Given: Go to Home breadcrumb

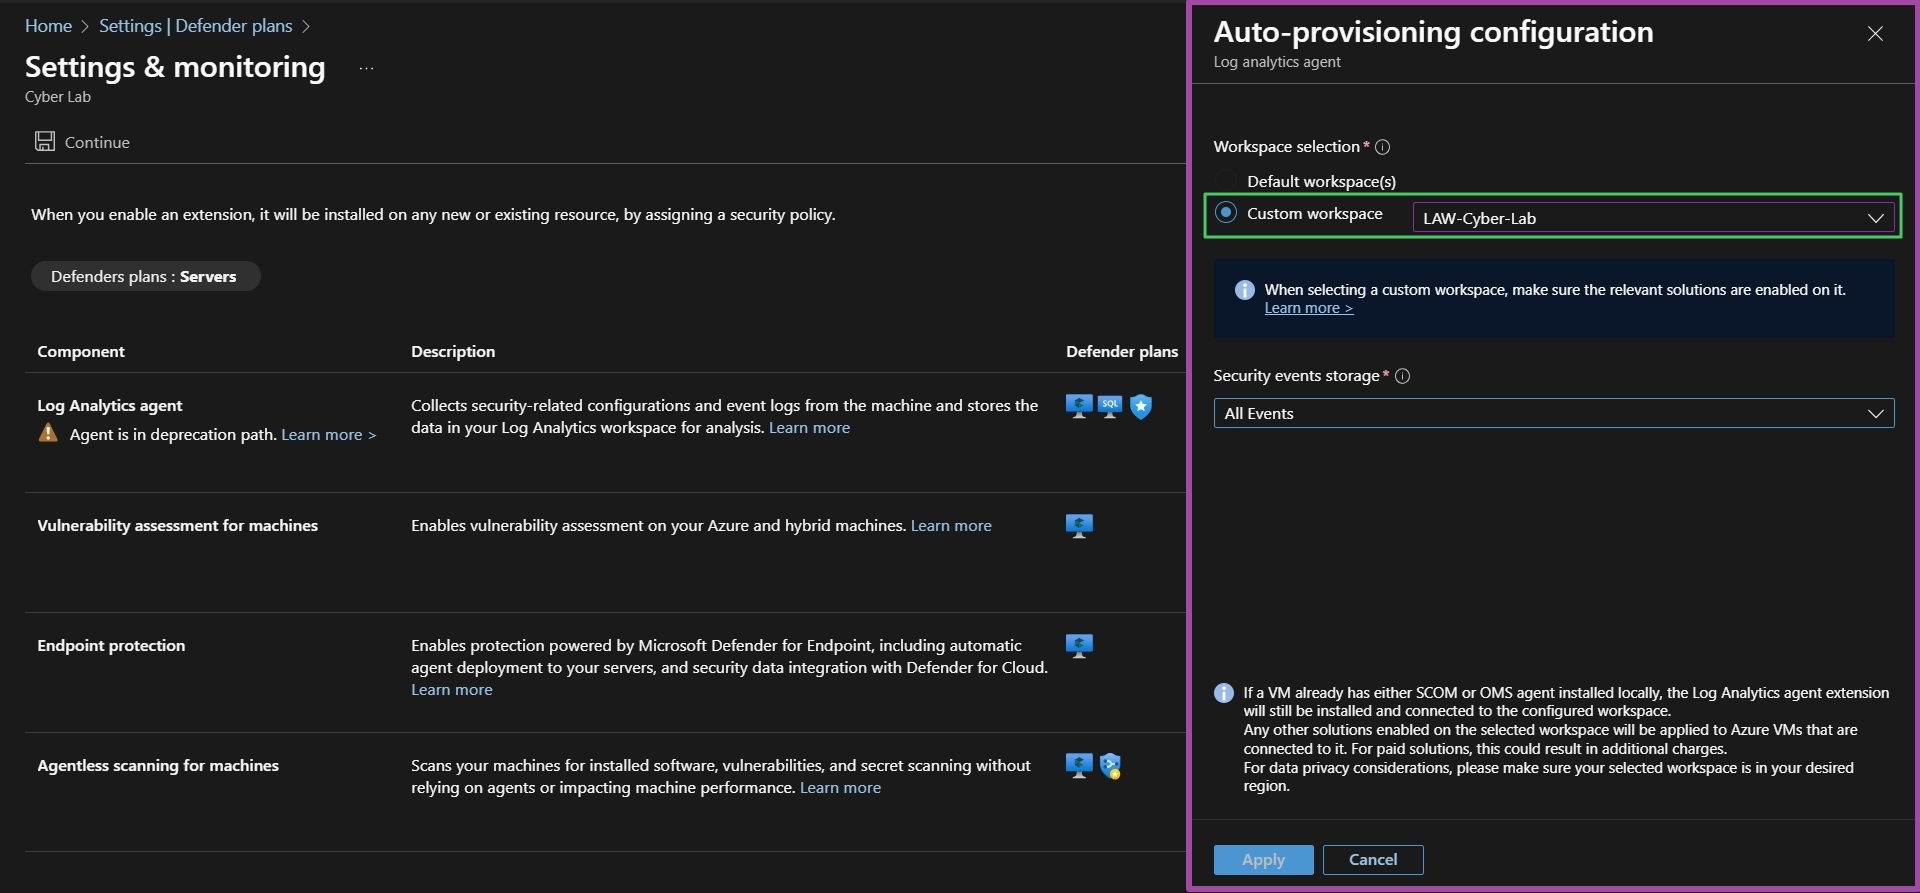Looking at the screenshot, I should pyautogui.click(x=48, y=26).
